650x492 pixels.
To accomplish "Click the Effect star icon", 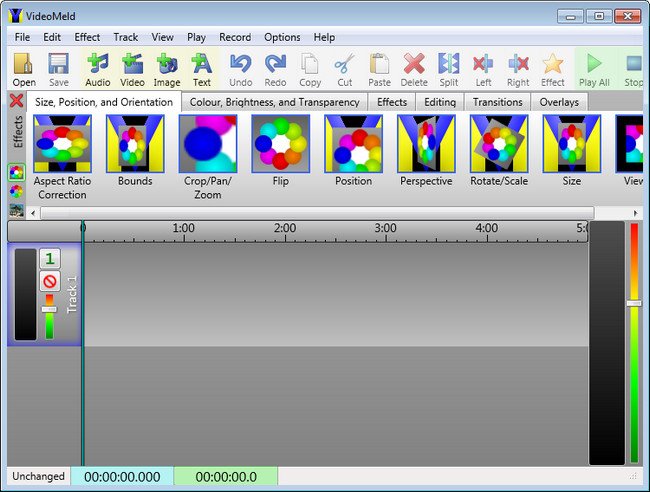I will pos(553,70).
